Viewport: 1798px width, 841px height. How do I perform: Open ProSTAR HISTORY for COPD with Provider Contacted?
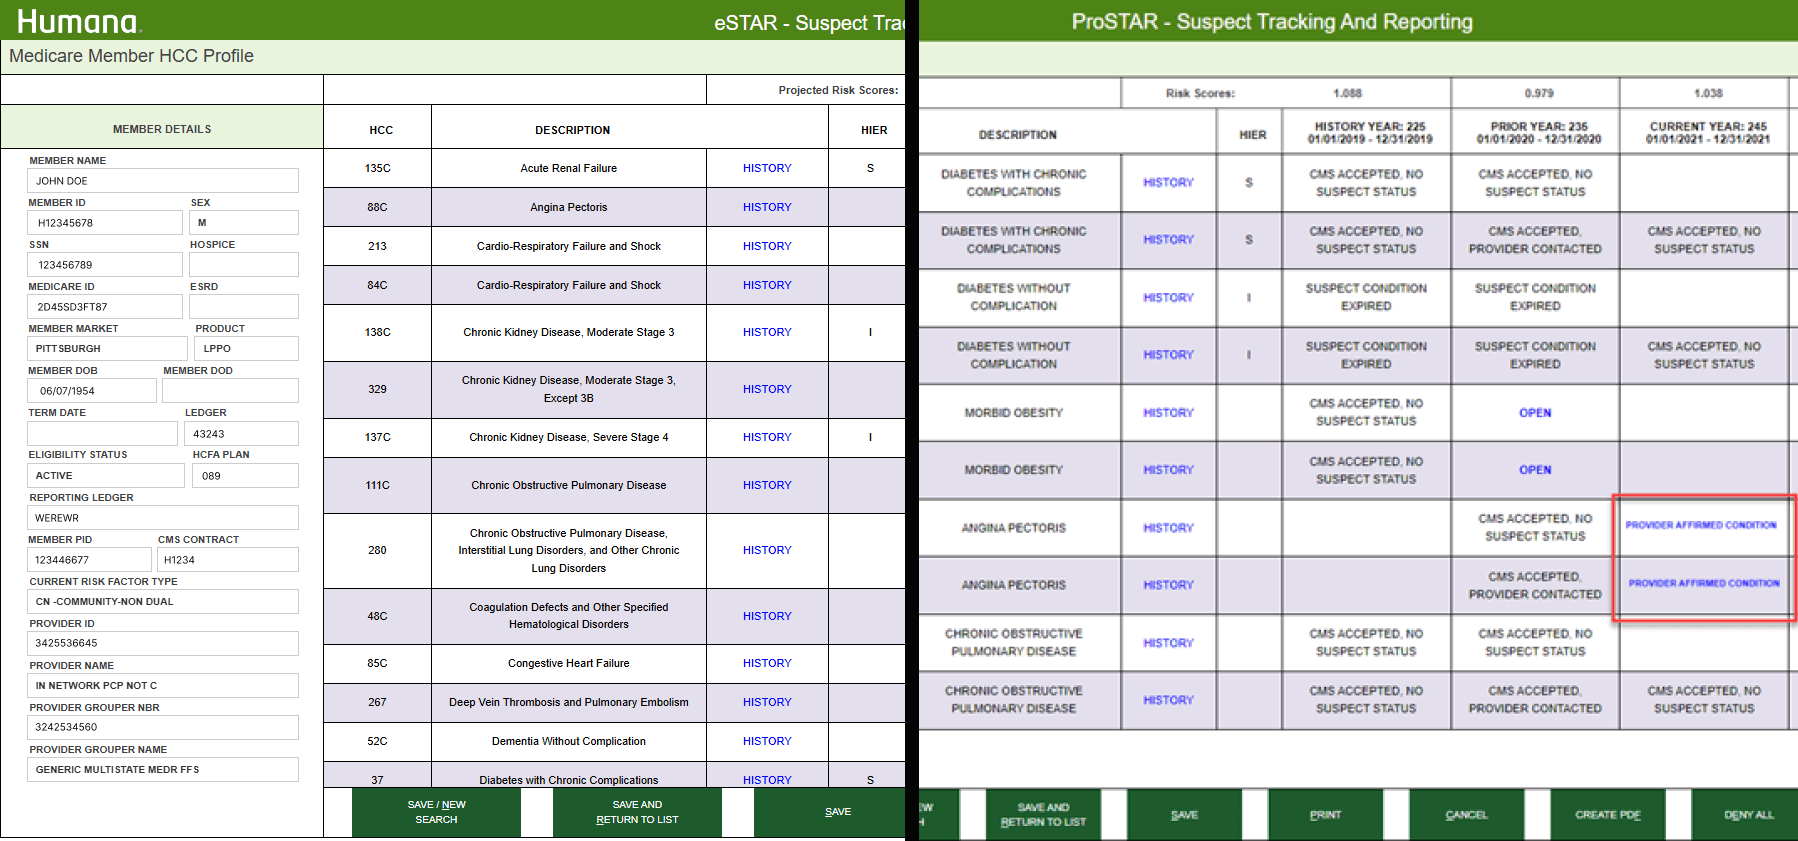click(x=1168, y=700)
